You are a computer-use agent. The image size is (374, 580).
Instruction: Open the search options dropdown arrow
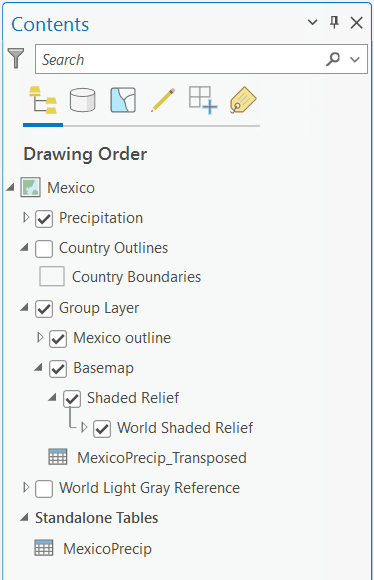[x=355, y=59]
